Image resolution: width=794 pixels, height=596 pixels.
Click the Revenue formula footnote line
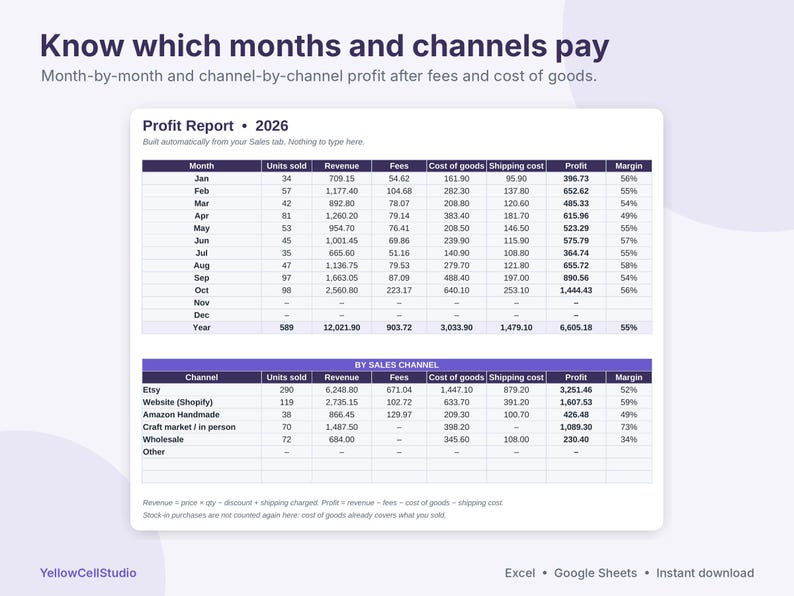323,503
